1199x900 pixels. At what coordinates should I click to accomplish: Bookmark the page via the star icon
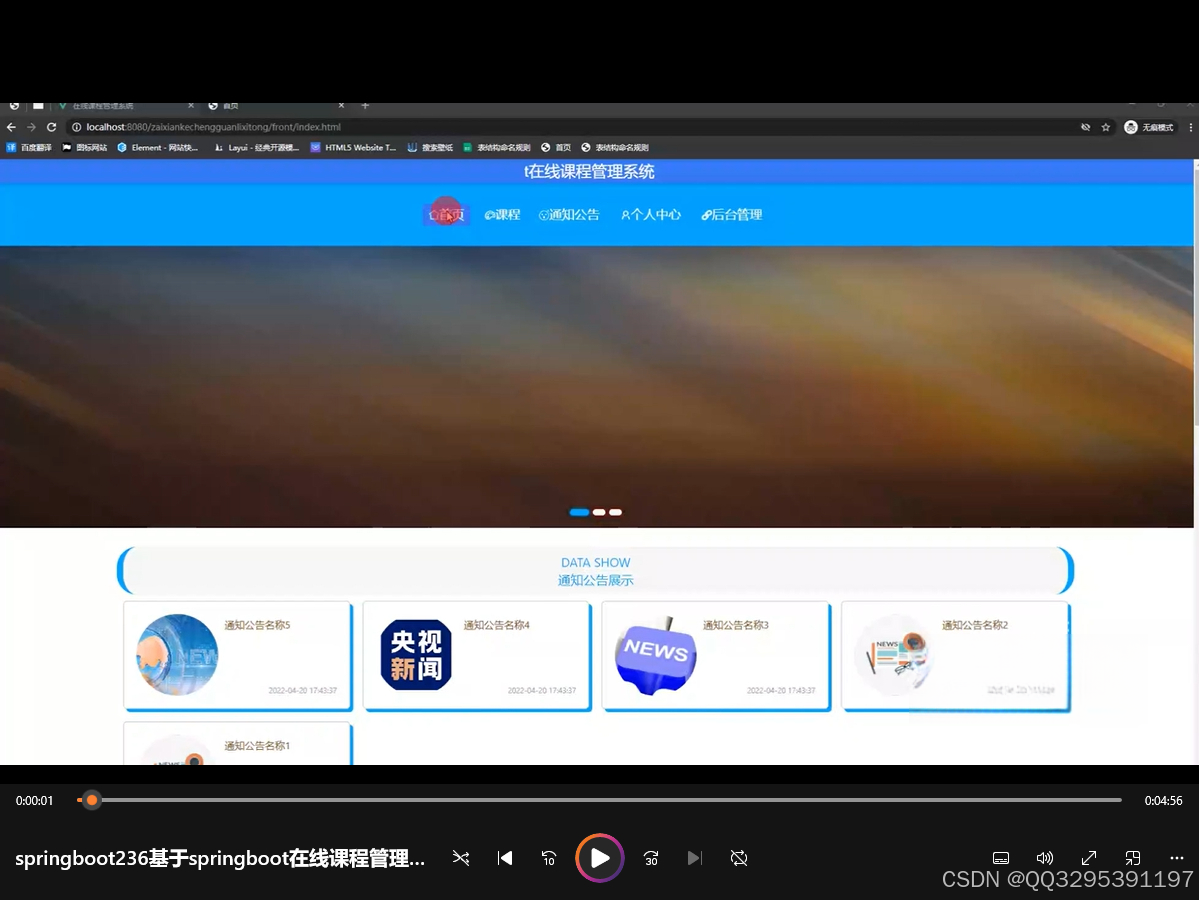(x=1106, y=127)
